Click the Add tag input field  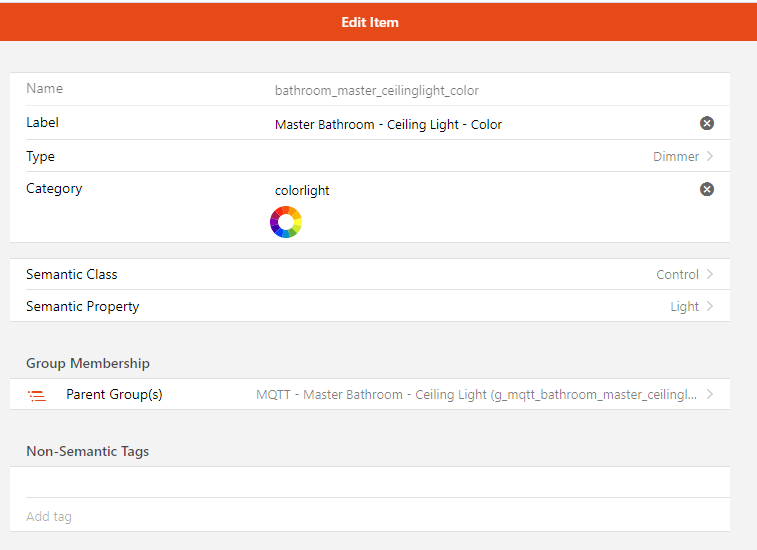[x=370, y=516]
